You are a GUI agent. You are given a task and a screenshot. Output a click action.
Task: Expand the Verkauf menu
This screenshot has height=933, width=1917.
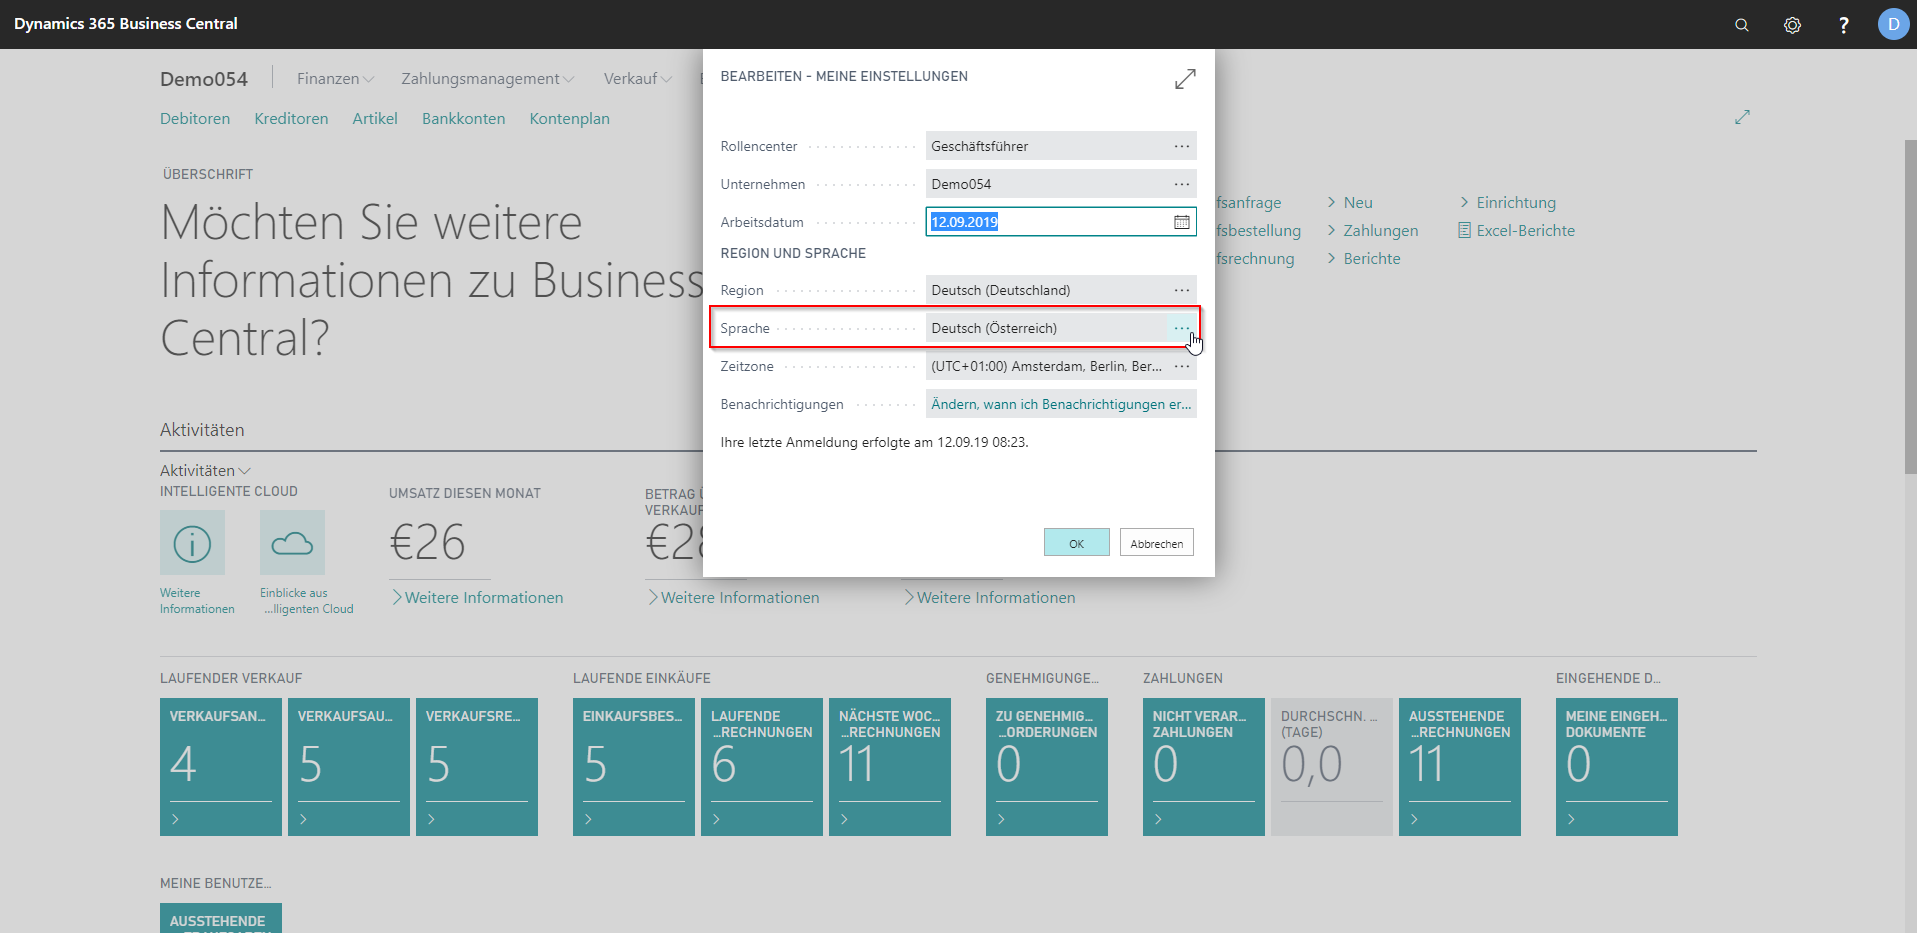637,78
